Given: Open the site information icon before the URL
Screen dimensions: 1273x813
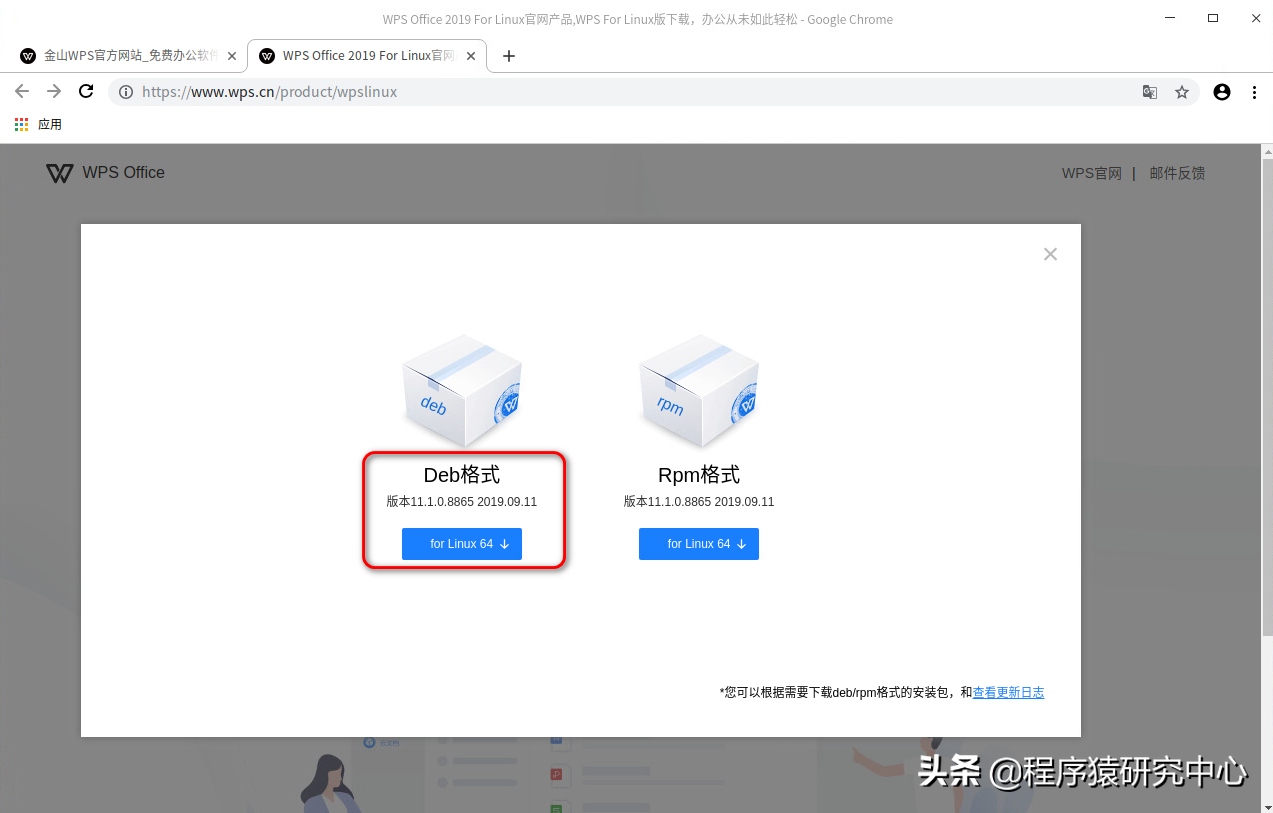Looking at the screenshot, I should pos(126,92).
